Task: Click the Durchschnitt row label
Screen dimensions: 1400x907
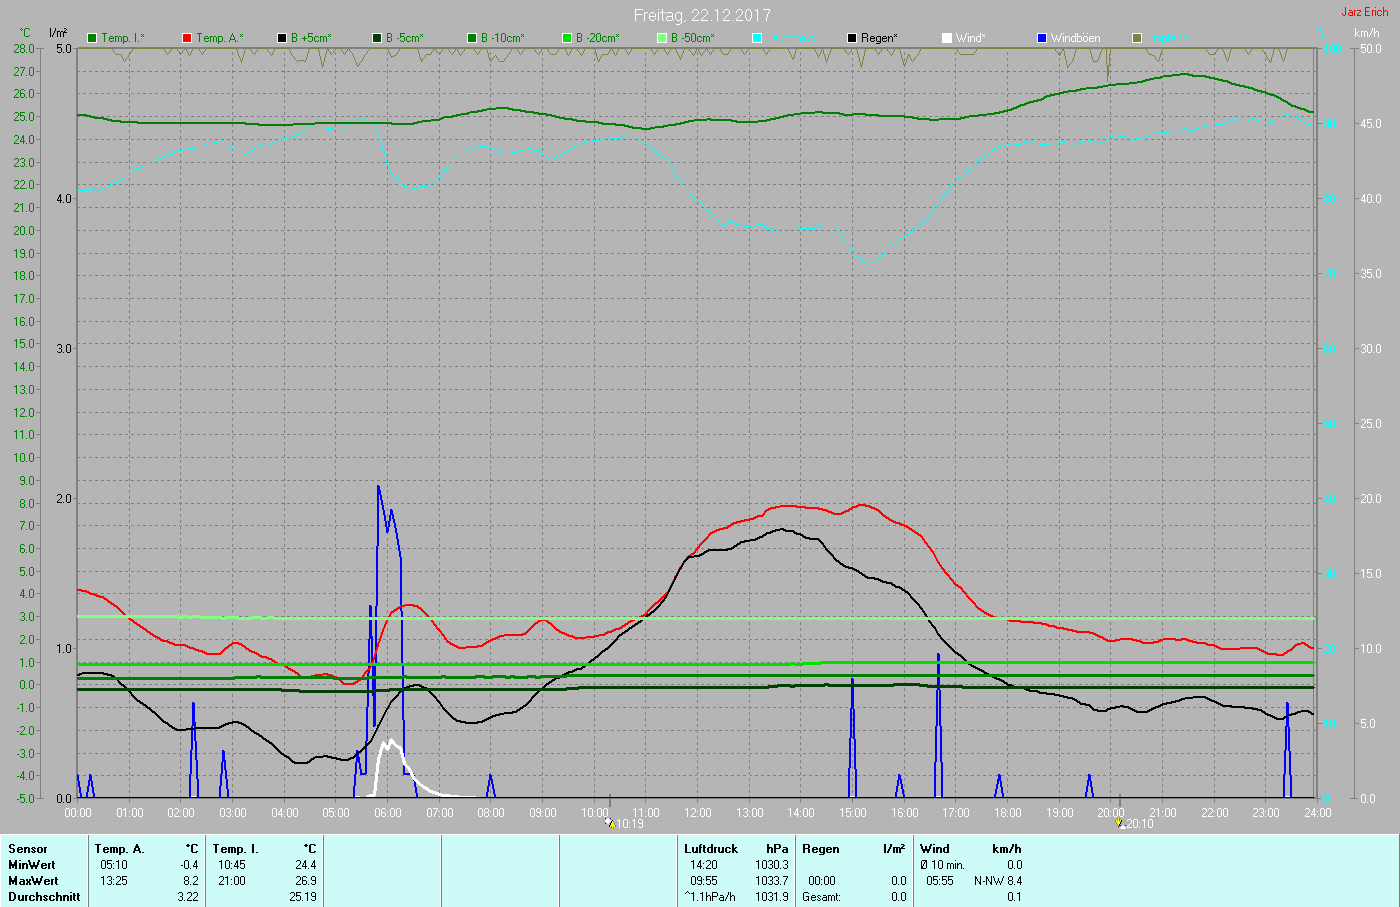Action: [x=44, y=897]
